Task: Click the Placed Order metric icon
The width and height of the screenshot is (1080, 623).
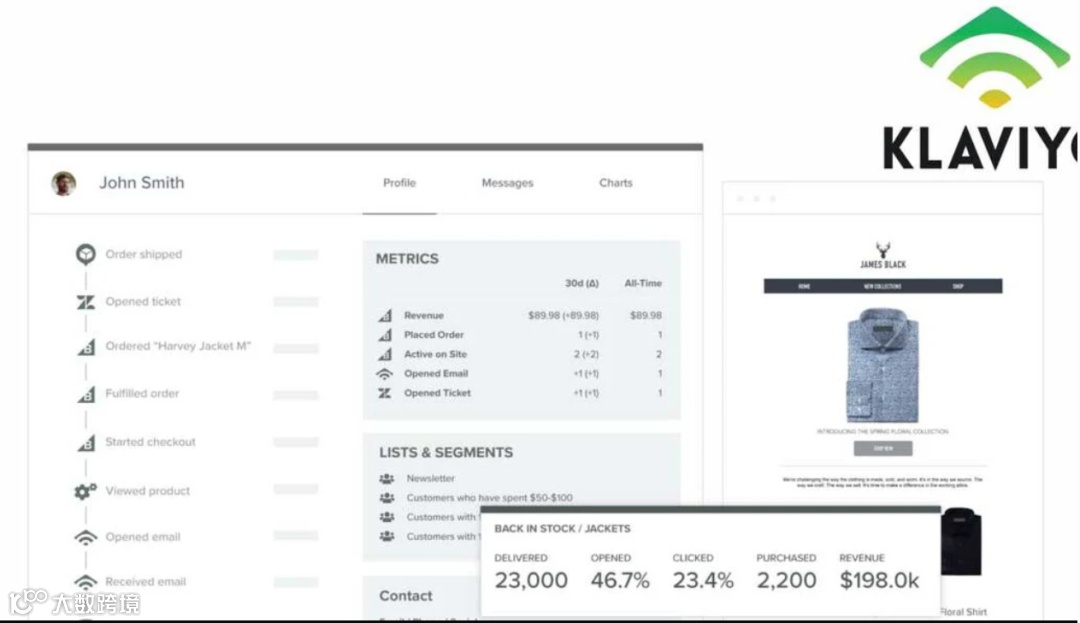Action: [x=385, y=335]
